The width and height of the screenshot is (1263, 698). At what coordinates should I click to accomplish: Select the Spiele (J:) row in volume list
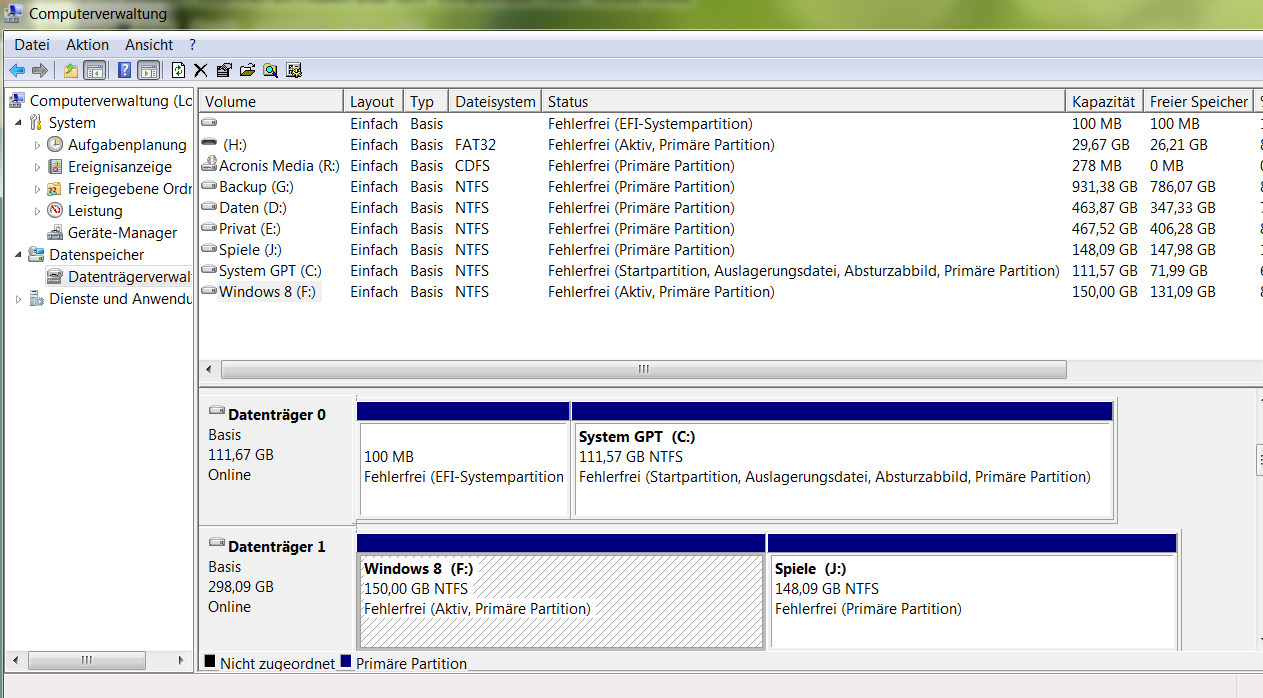pyautogui.click(x=730, y=250)
